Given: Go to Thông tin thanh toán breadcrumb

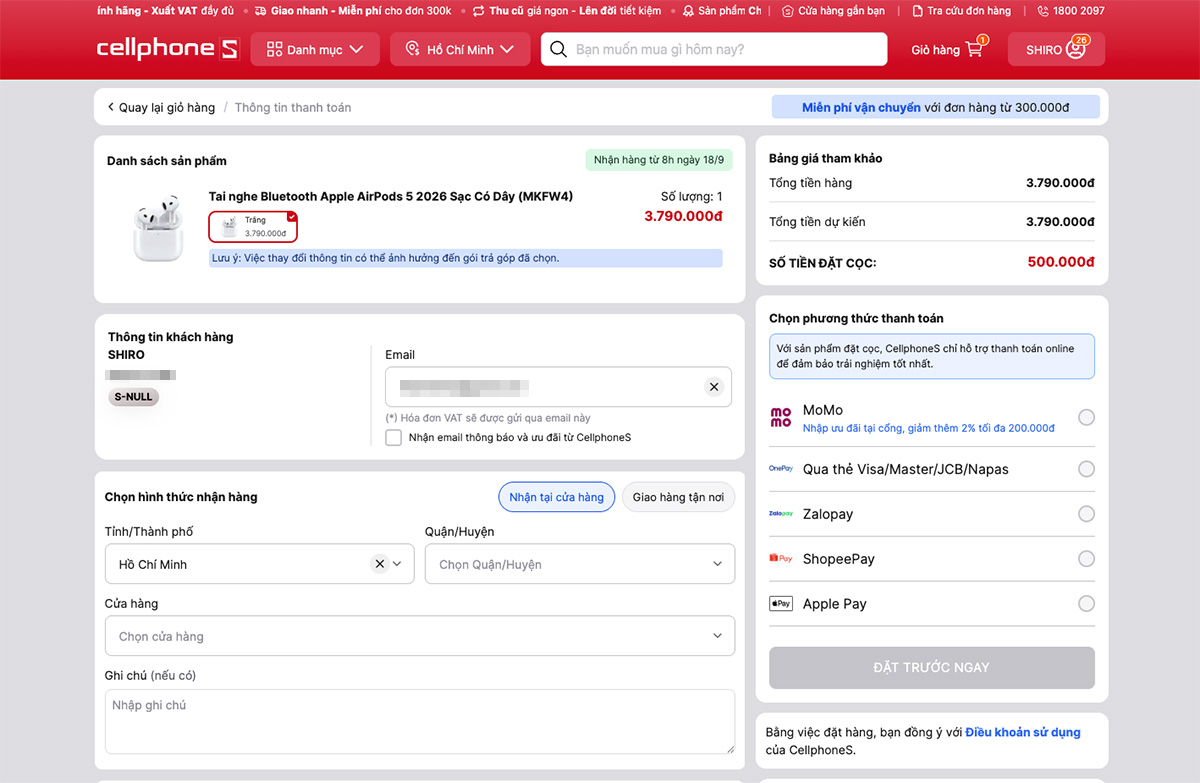Looking at the screenshot, I should point(293,107).
